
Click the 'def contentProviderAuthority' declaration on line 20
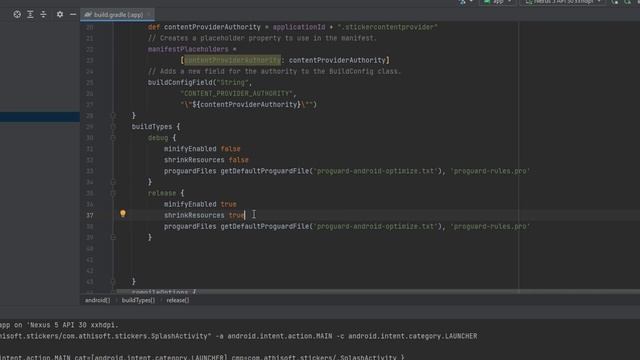pyautogui.click(x=204, y=27)
